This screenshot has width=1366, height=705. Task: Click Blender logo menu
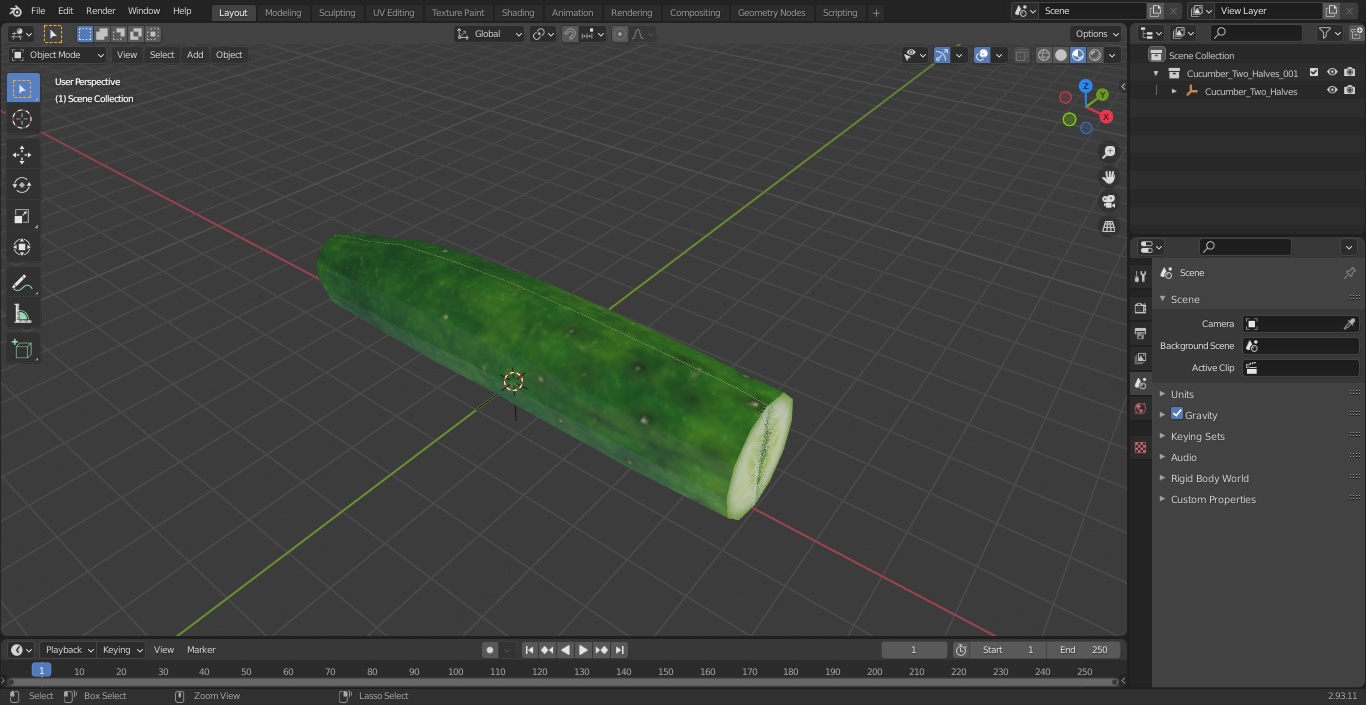15,11
